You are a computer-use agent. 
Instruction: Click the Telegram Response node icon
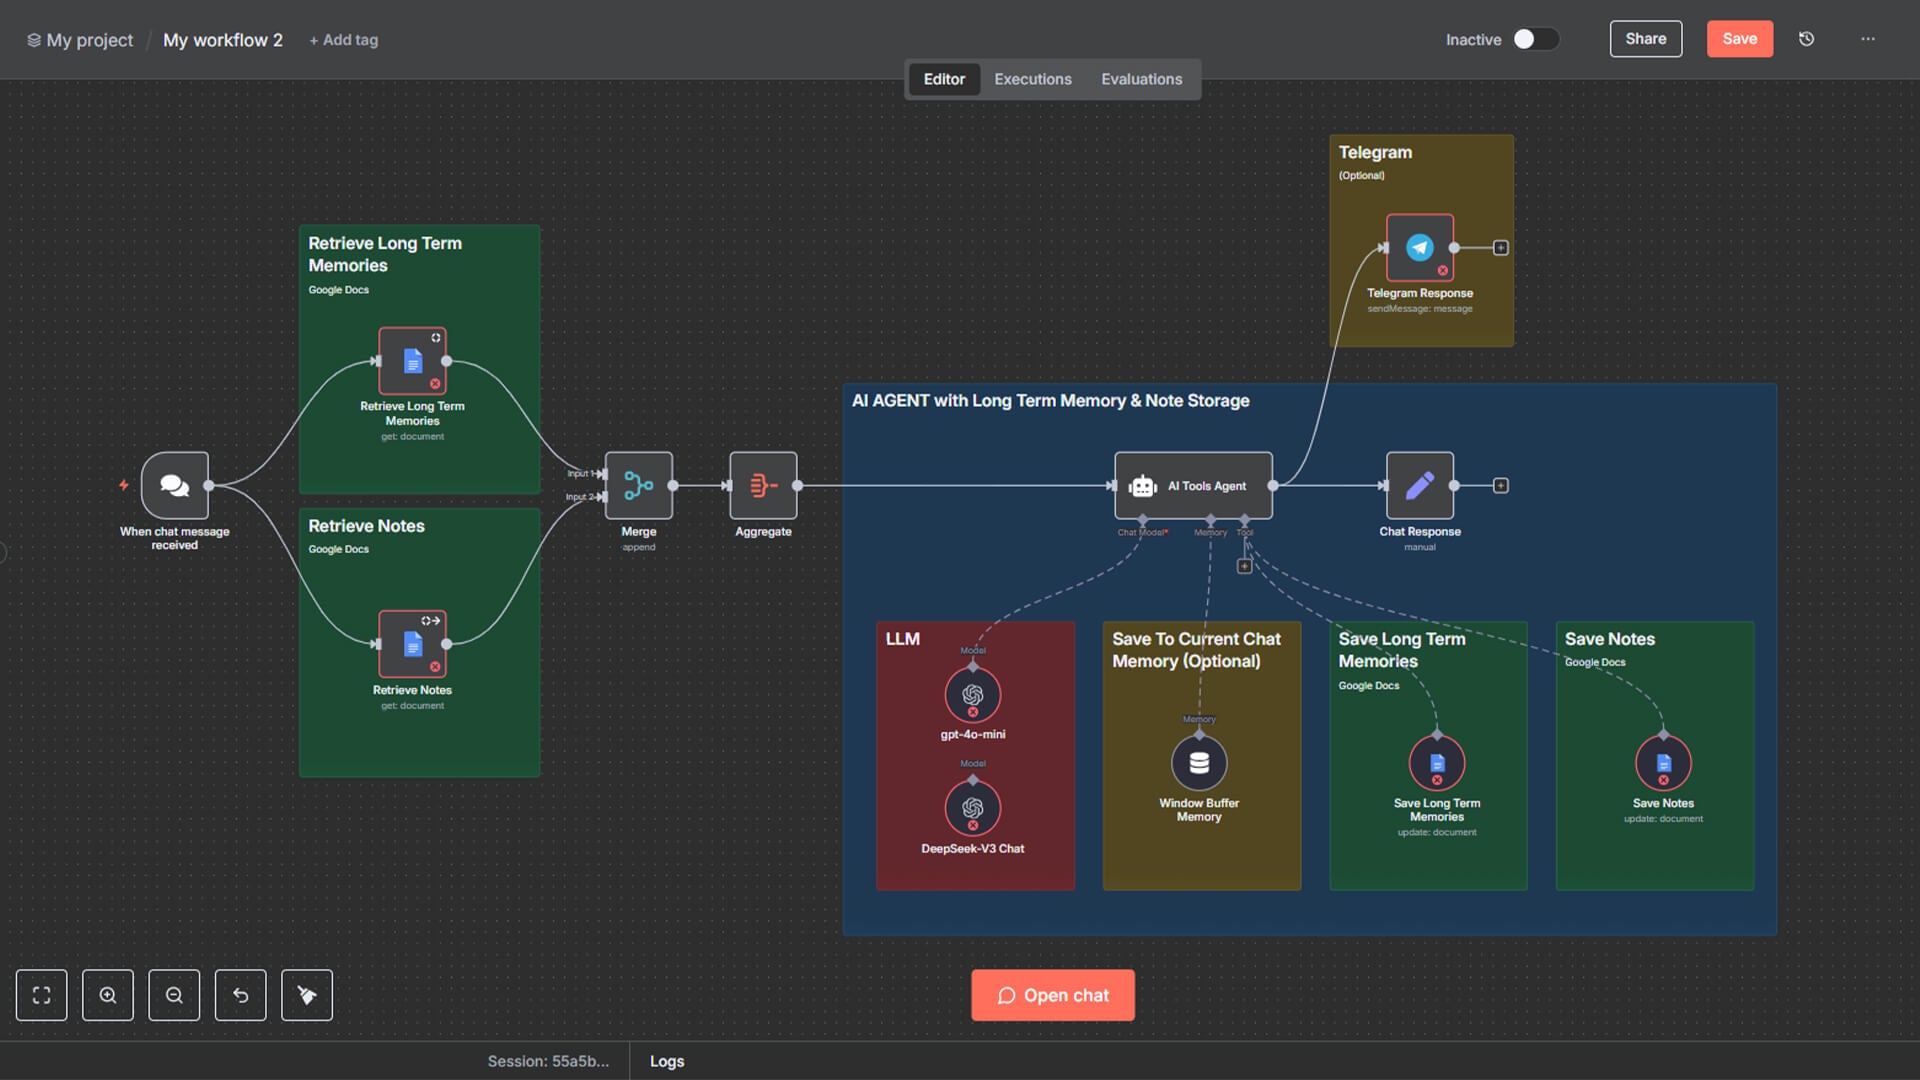coord(1419,248)
